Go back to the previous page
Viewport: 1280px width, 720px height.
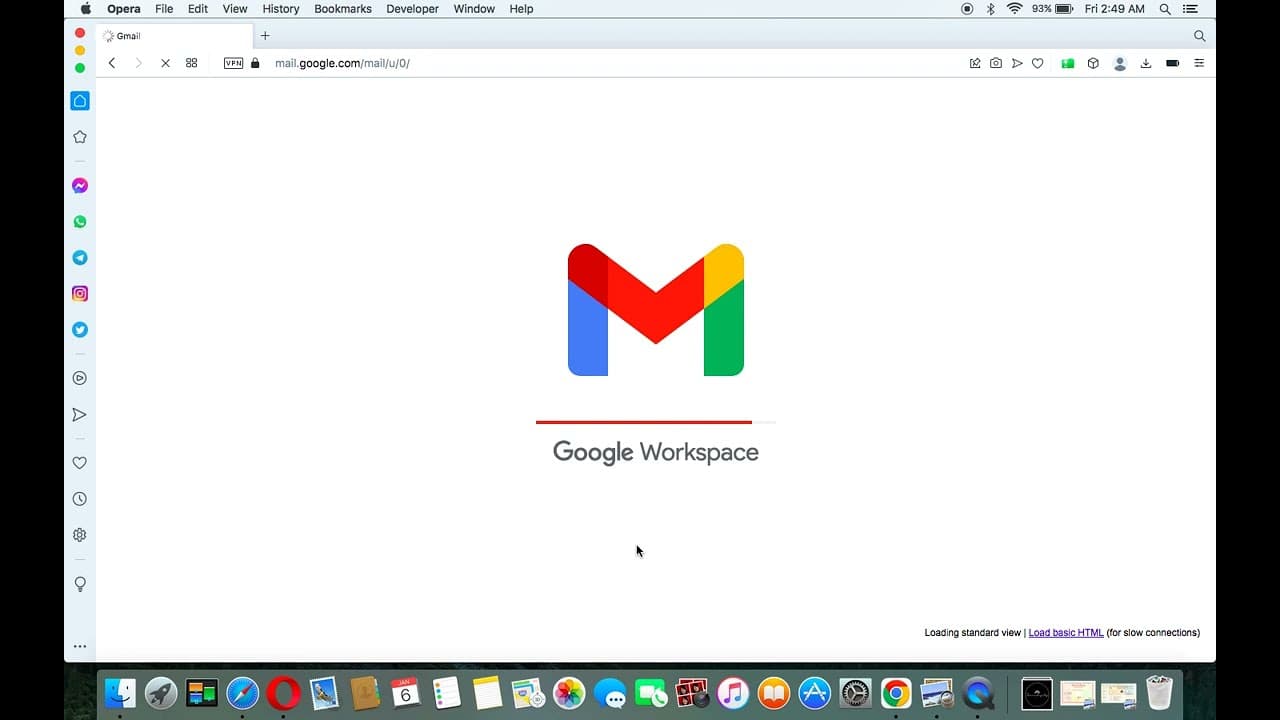tap(112, 63)
